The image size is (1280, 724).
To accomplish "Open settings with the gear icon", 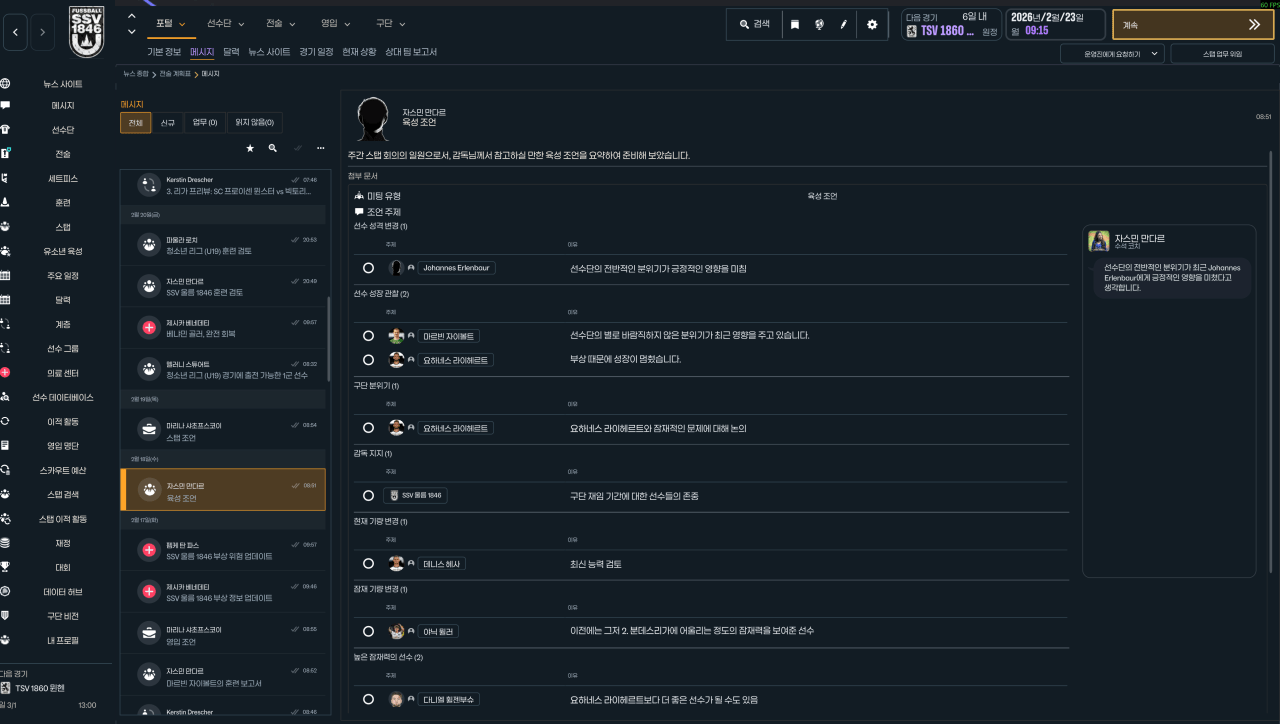I will pyautogui.click(x=872, y=24).
